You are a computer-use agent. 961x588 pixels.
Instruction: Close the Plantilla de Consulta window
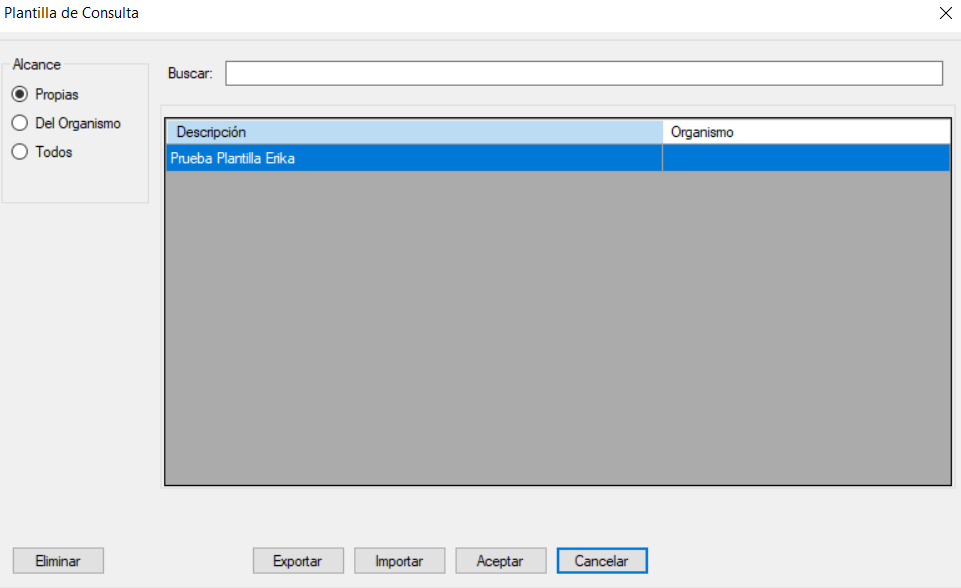945,14
